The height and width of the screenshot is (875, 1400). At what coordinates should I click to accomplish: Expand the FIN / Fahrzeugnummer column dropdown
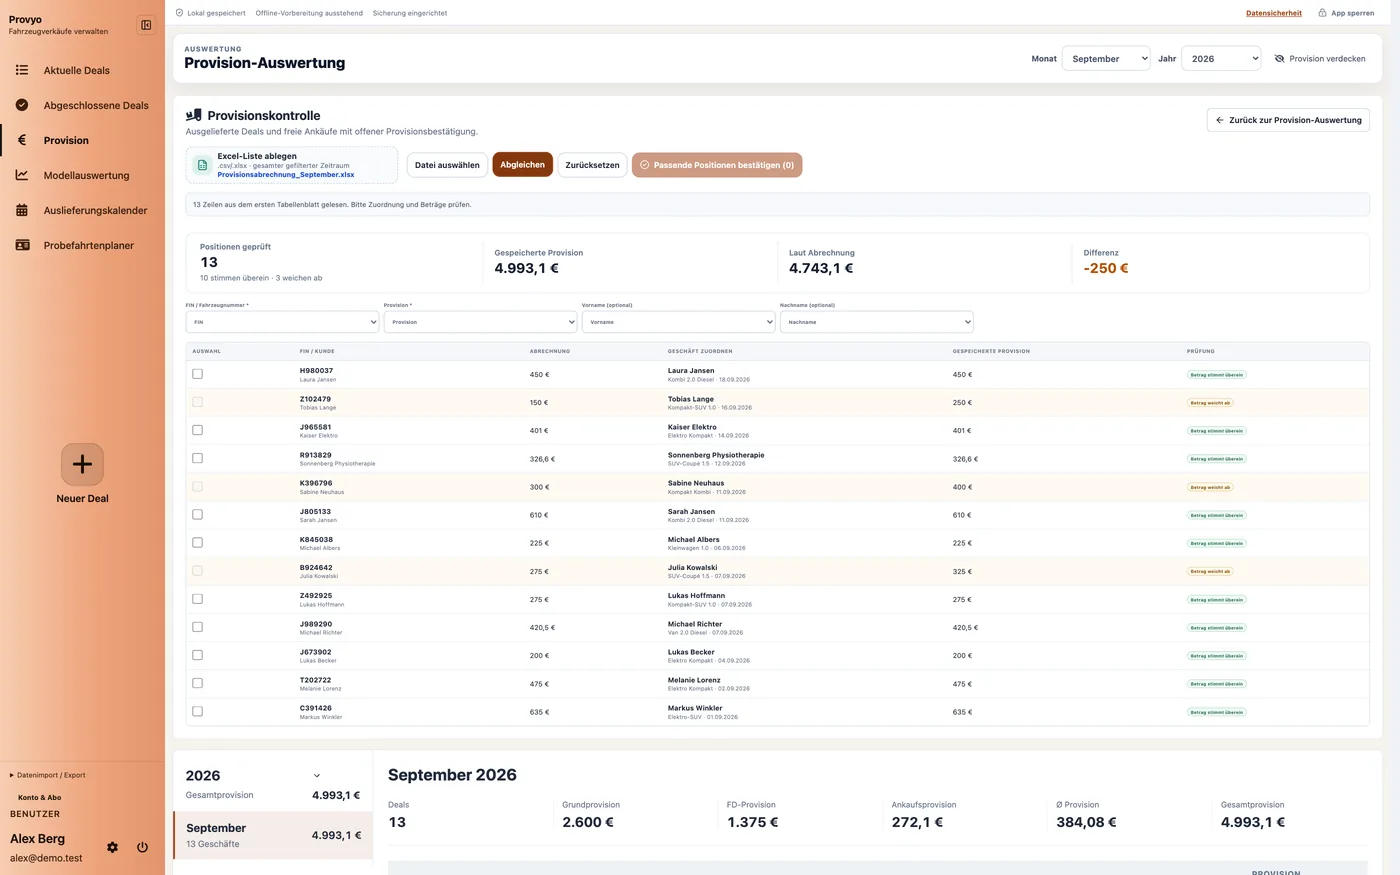pos(283,322)
